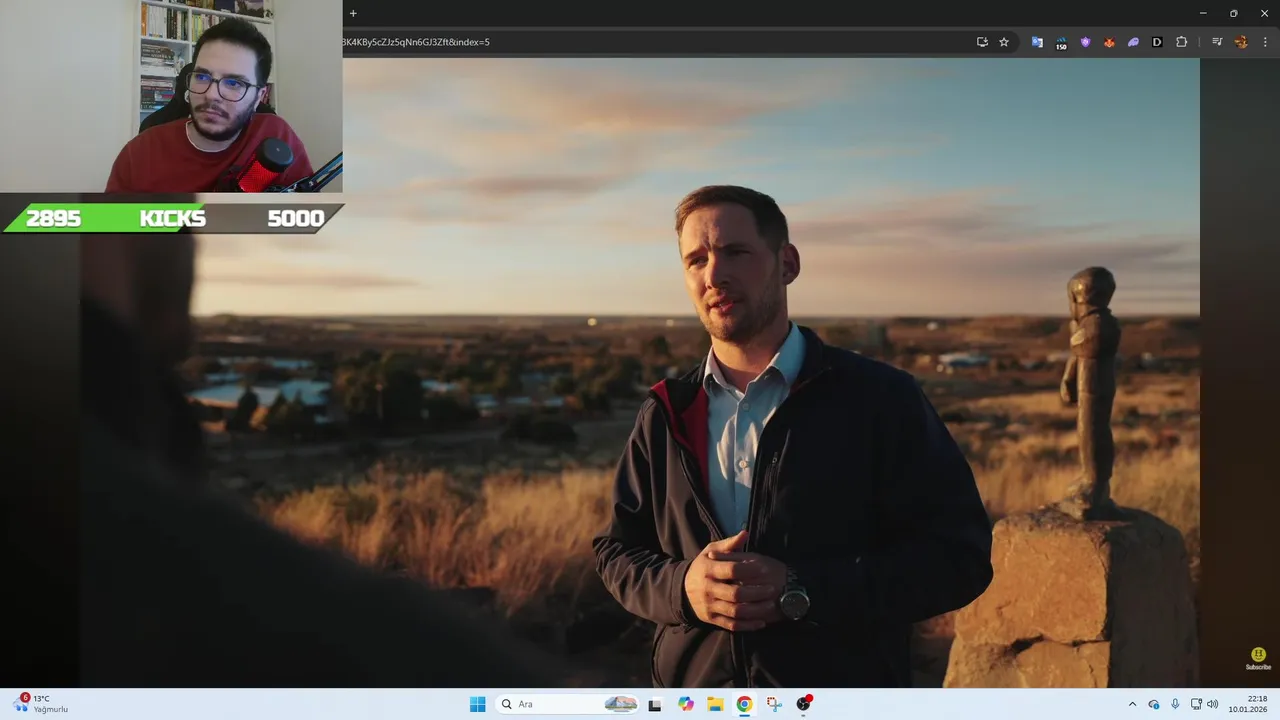This screenshot has width=1280, height=720.
Task: Open File Explorer from the taskbar
Action: click(715, 704)
